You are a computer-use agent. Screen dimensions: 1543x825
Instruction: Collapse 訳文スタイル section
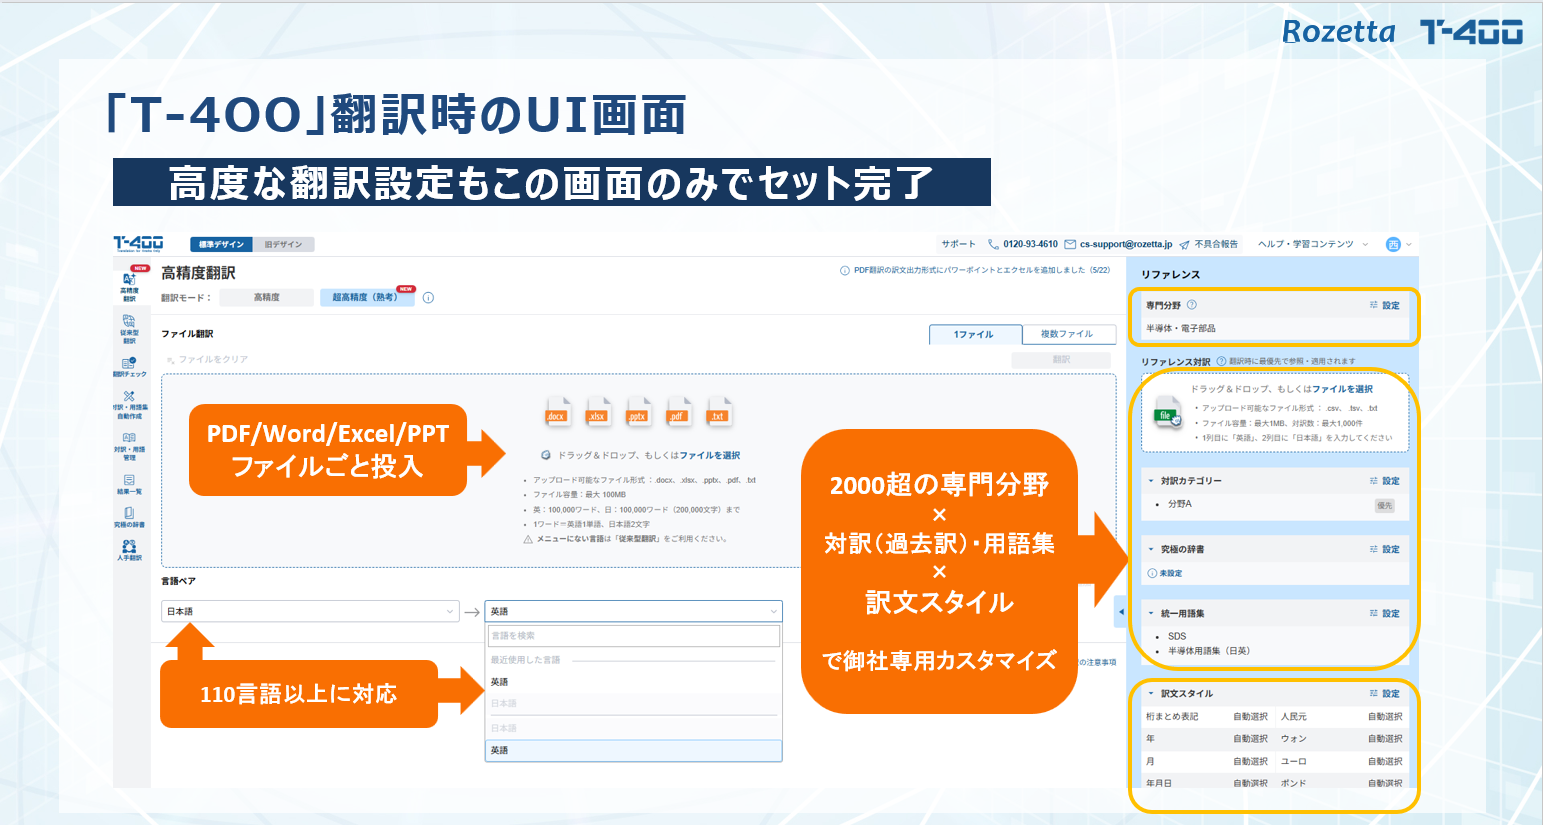1151,693
